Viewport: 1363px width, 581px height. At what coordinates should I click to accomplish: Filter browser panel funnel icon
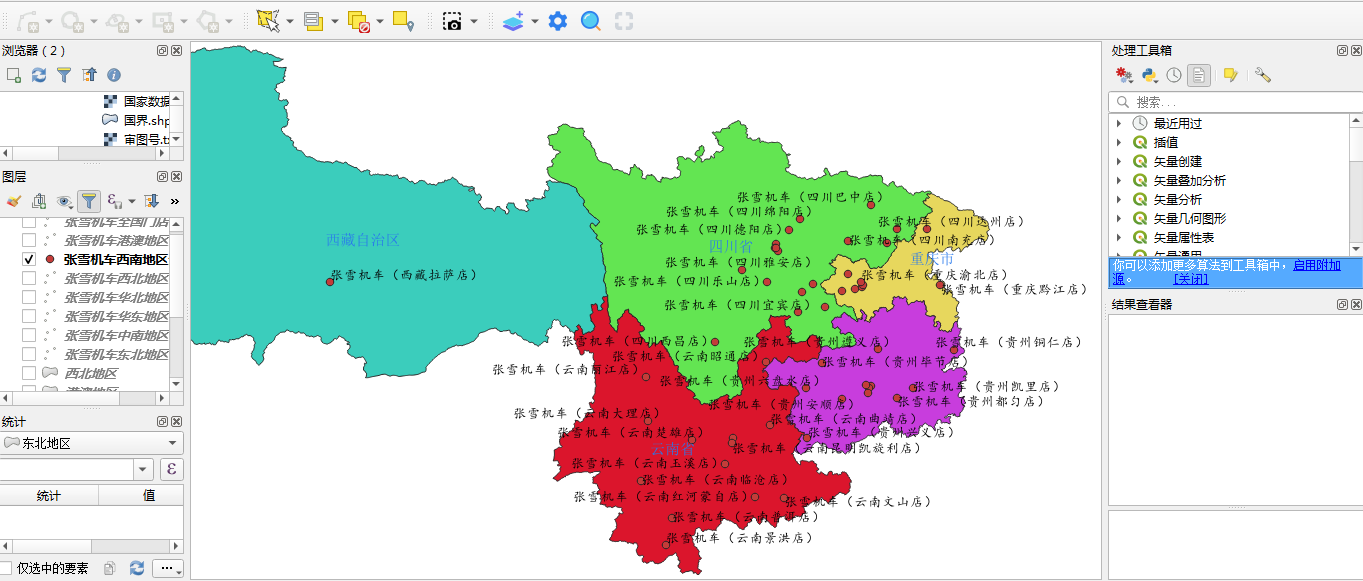64,75
